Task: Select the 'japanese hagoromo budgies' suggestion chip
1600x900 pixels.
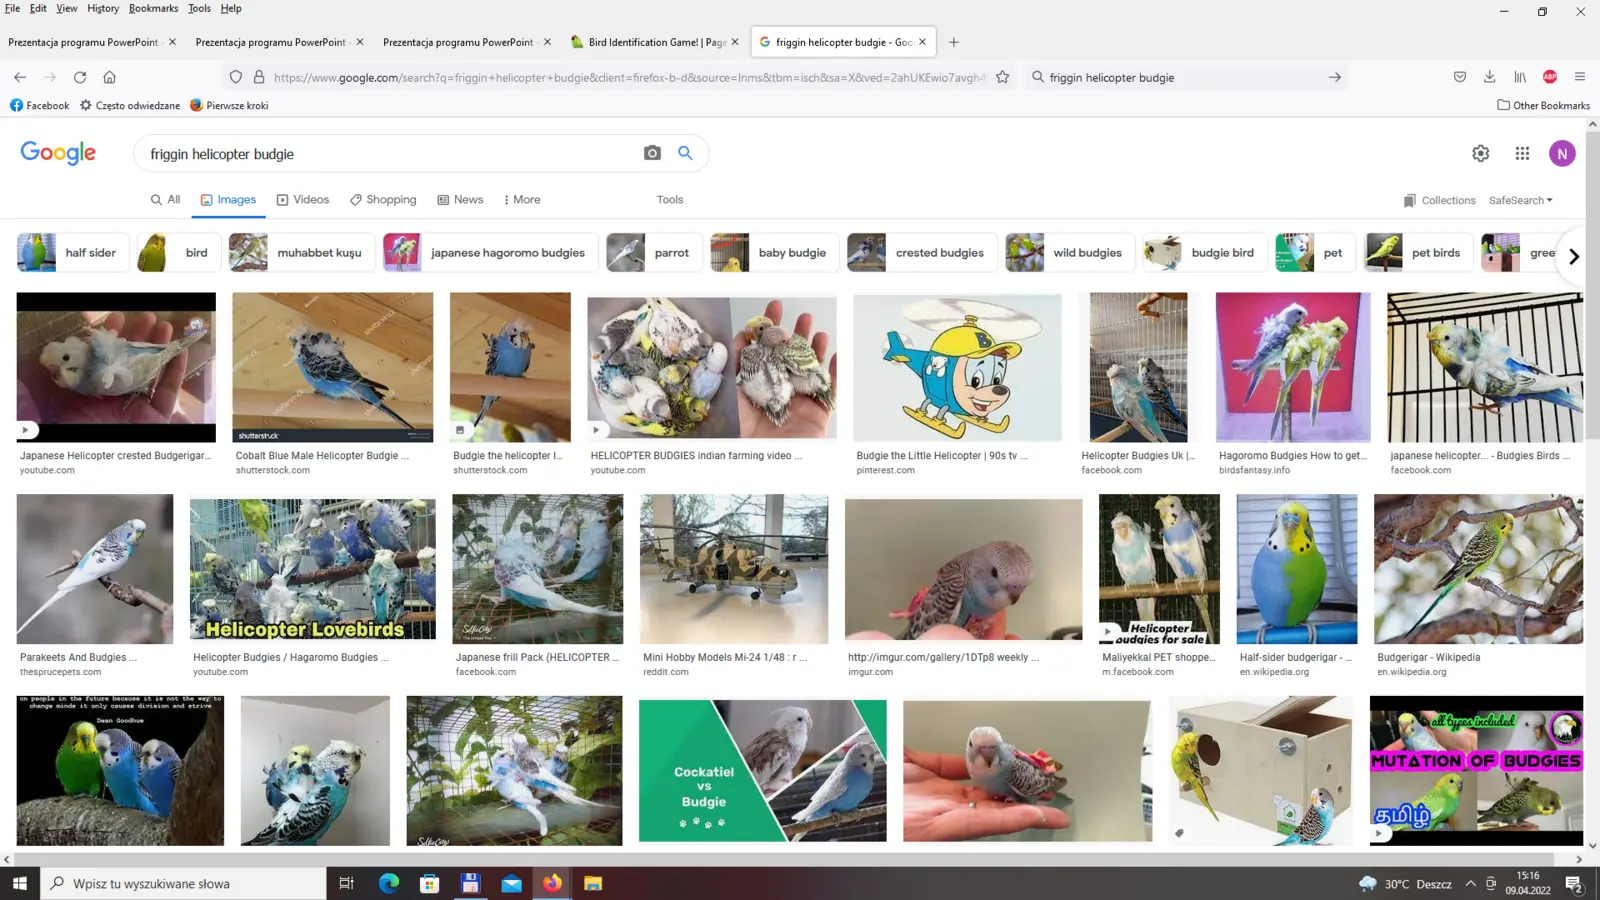Action: pyautogui.click(x=491, y=253)
